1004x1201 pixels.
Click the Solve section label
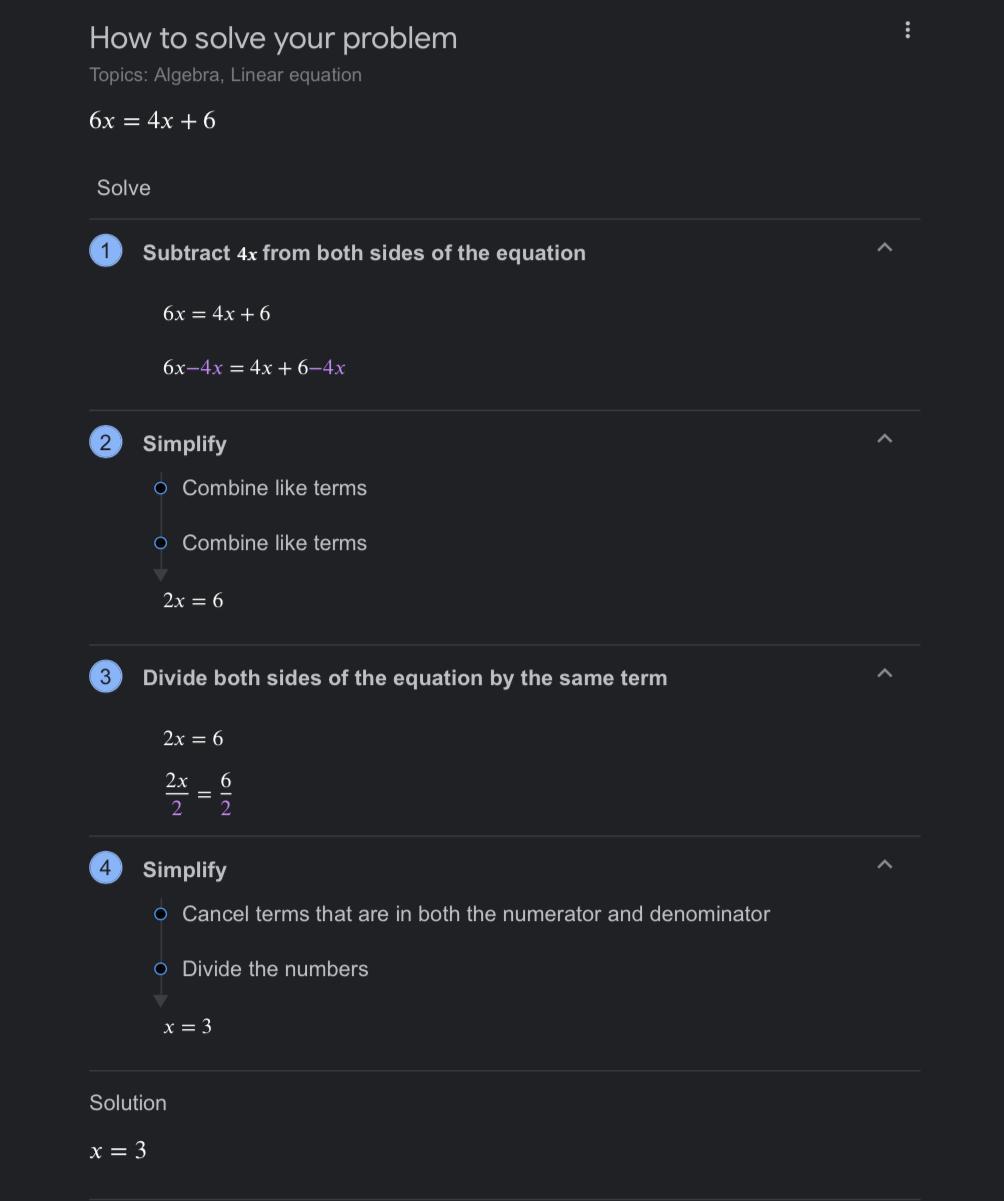pos(124,188)
